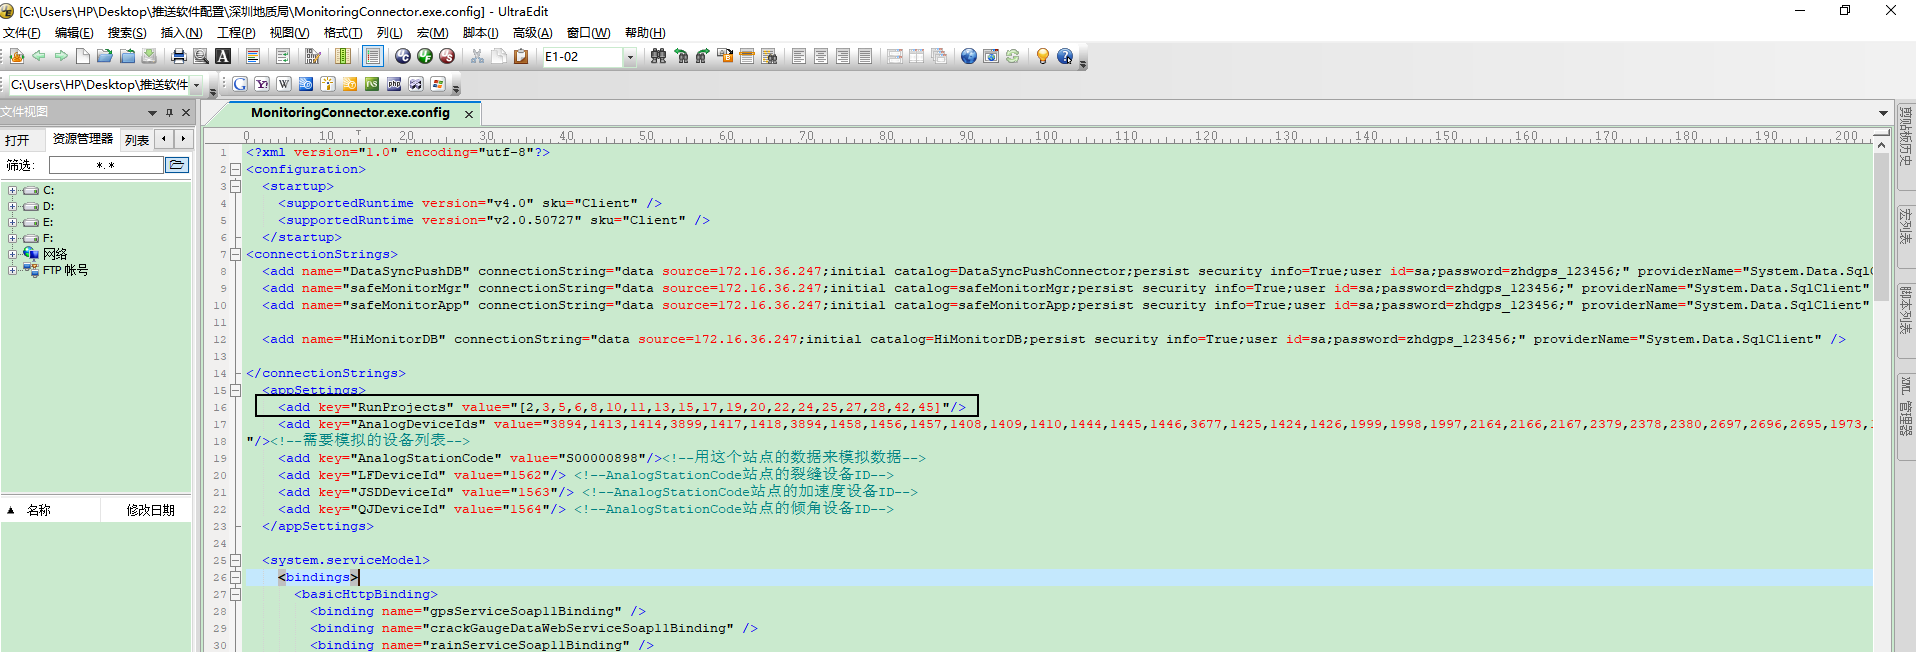
Task: Open Print Preview with the magnifier icon
Action: (201, 57)
